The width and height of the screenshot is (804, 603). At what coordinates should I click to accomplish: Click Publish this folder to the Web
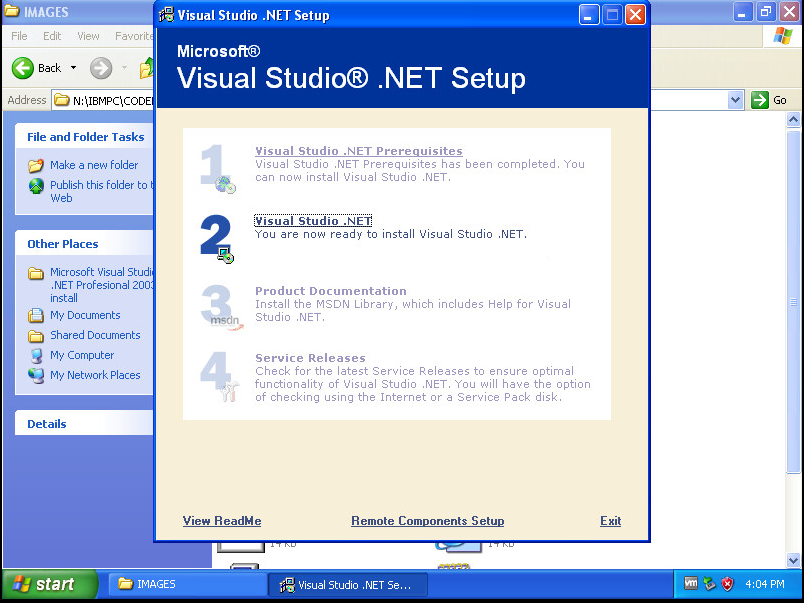102,191
